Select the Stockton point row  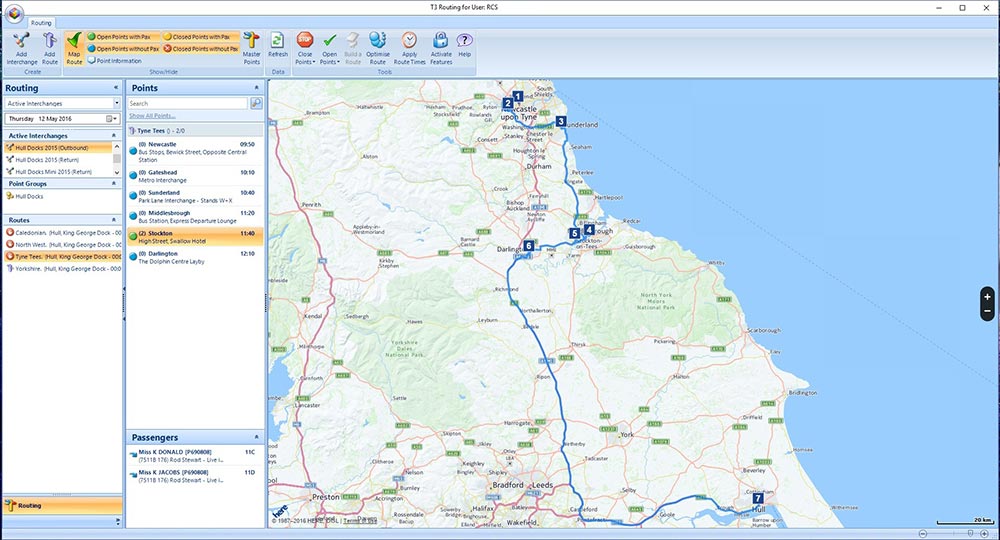click(195, 237)
